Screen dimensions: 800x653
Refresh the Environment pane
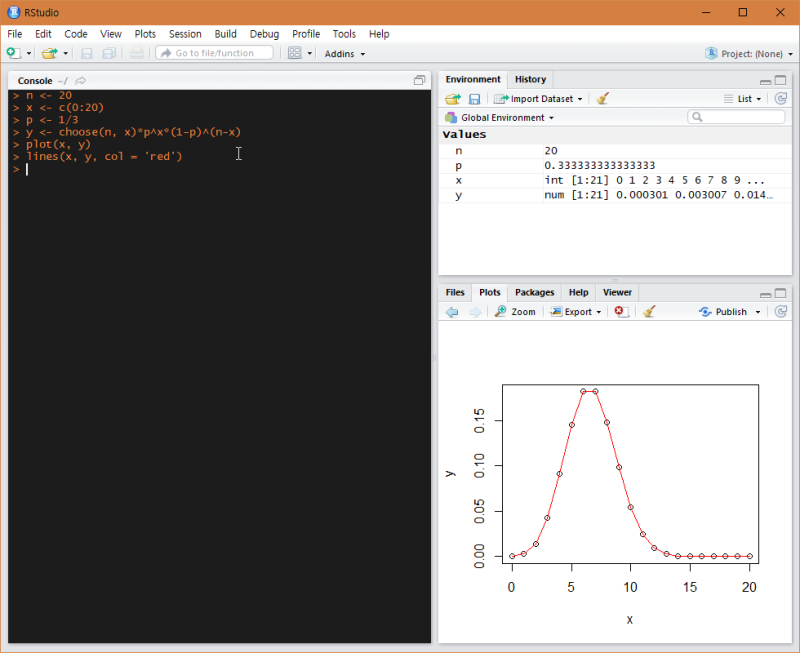point(781,99)
